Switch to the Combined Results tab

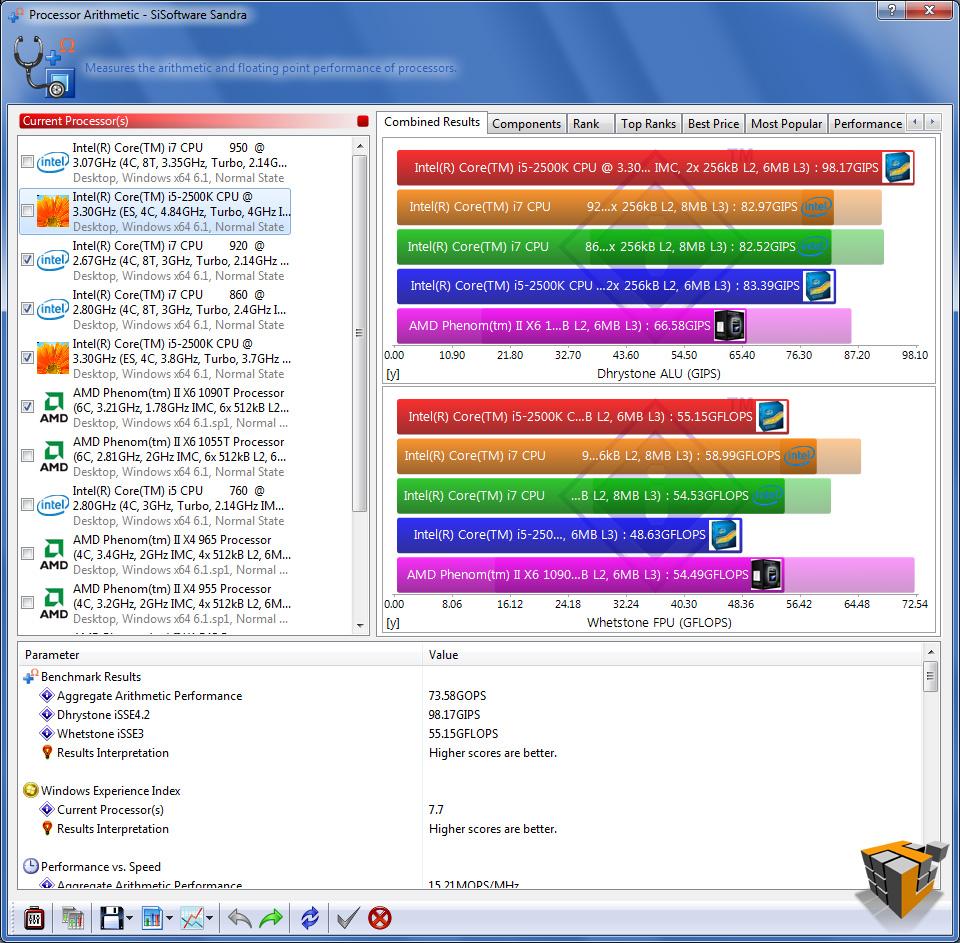pyautogui.click(x=432, y=122)
